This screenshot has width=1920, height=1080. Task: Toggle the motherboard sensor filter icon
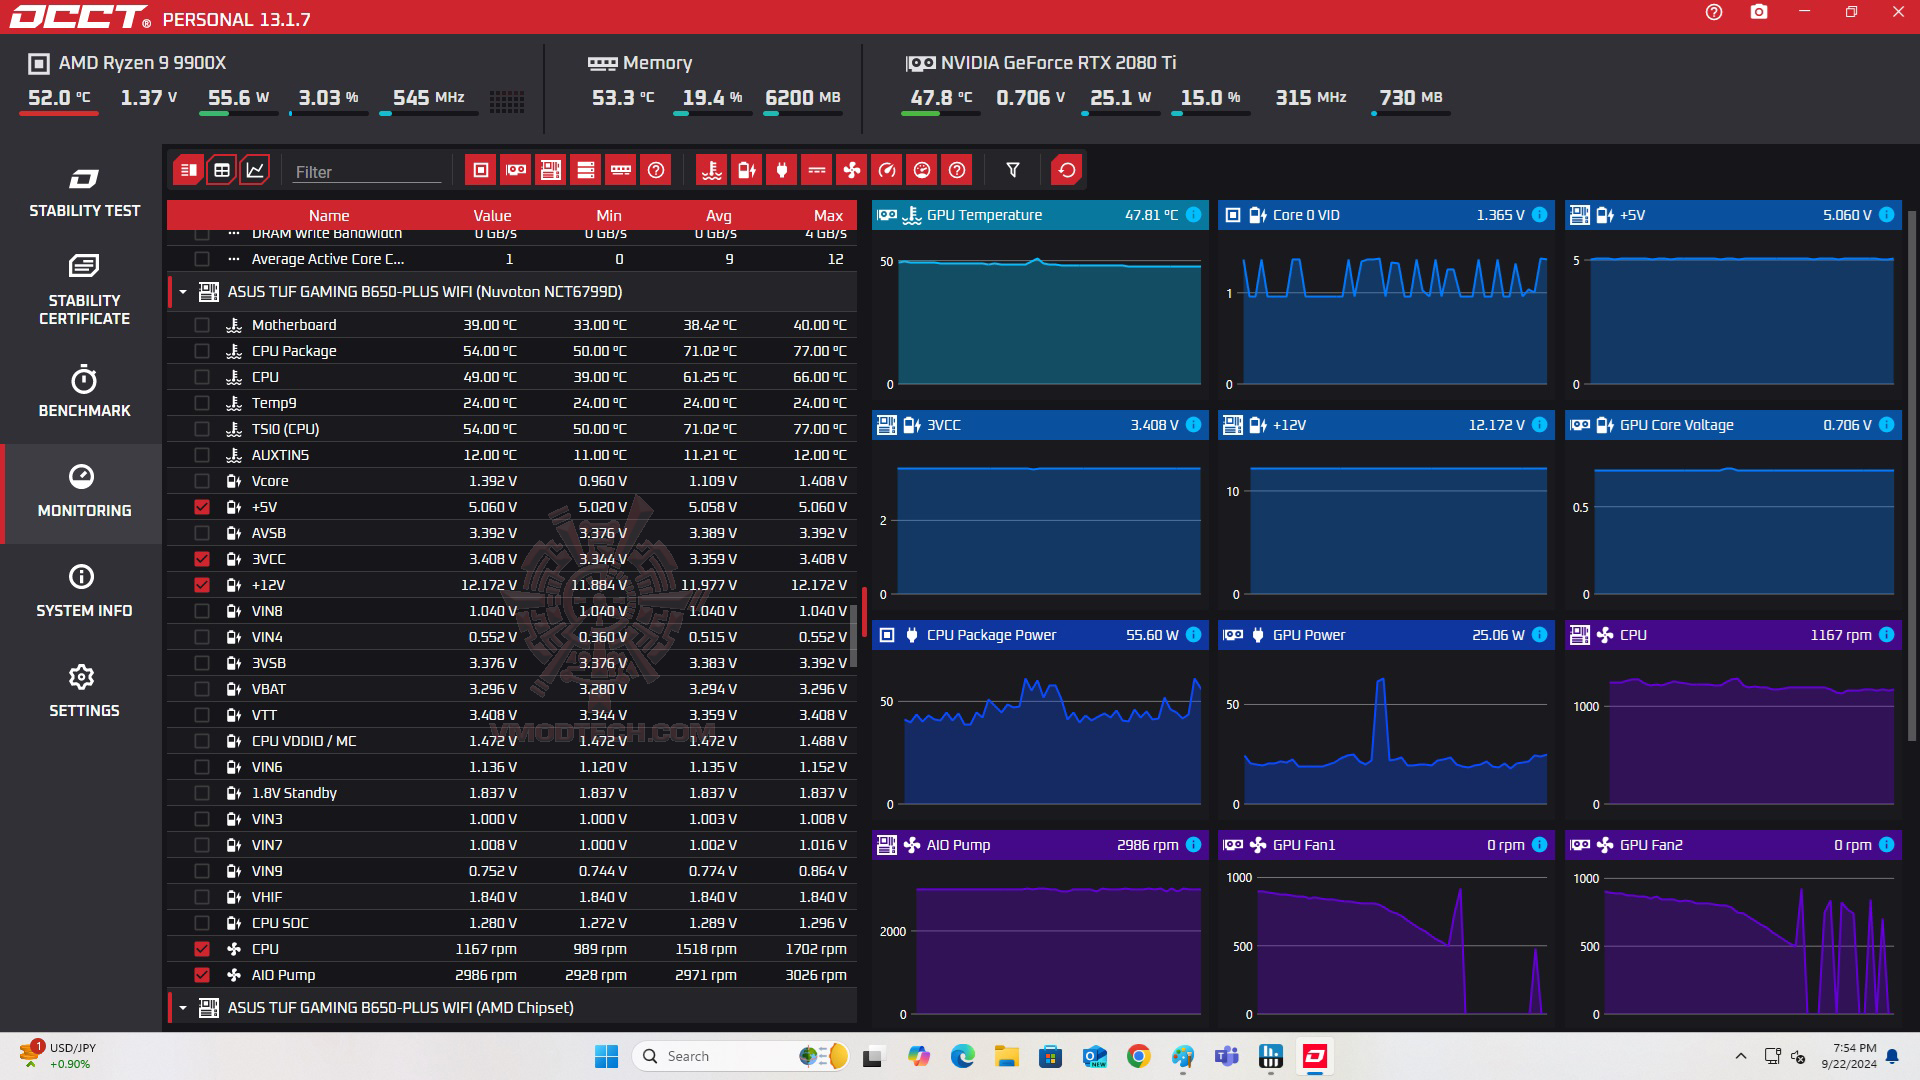tap(551, 170)
